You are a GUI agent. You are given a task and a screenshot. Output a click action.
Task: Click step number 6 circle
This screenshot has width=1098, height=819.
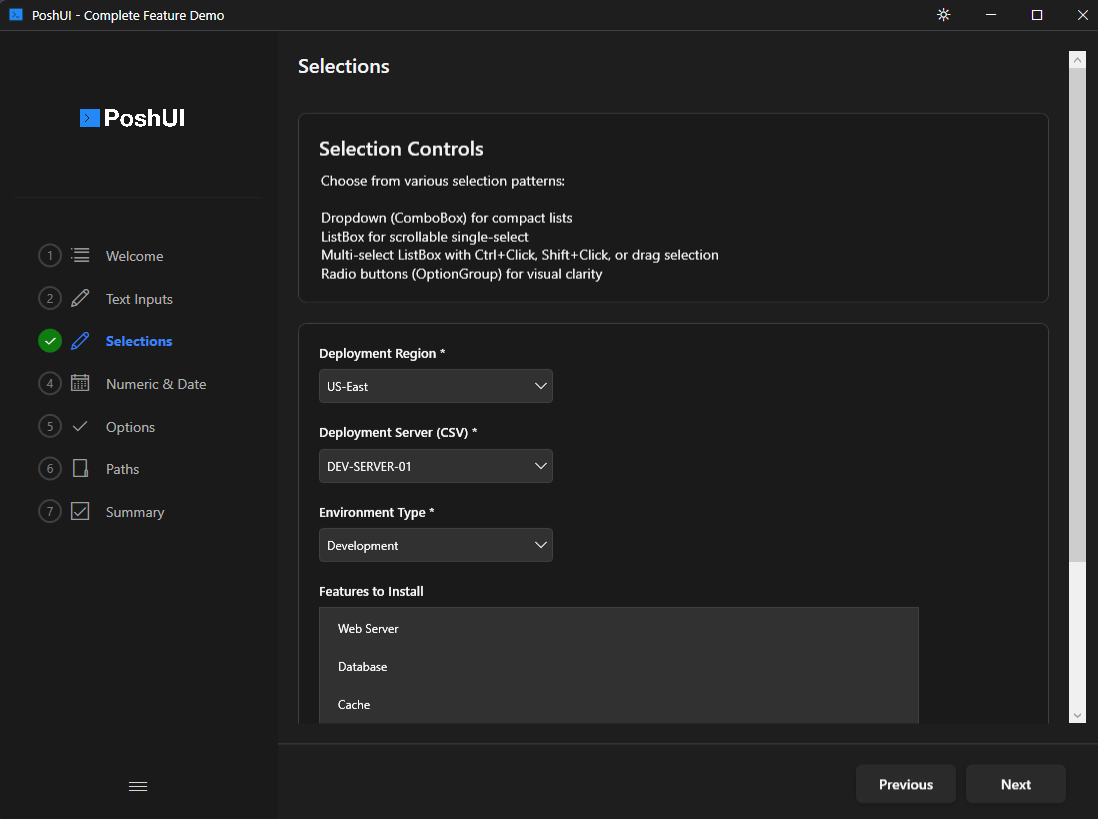coord(50,469)
